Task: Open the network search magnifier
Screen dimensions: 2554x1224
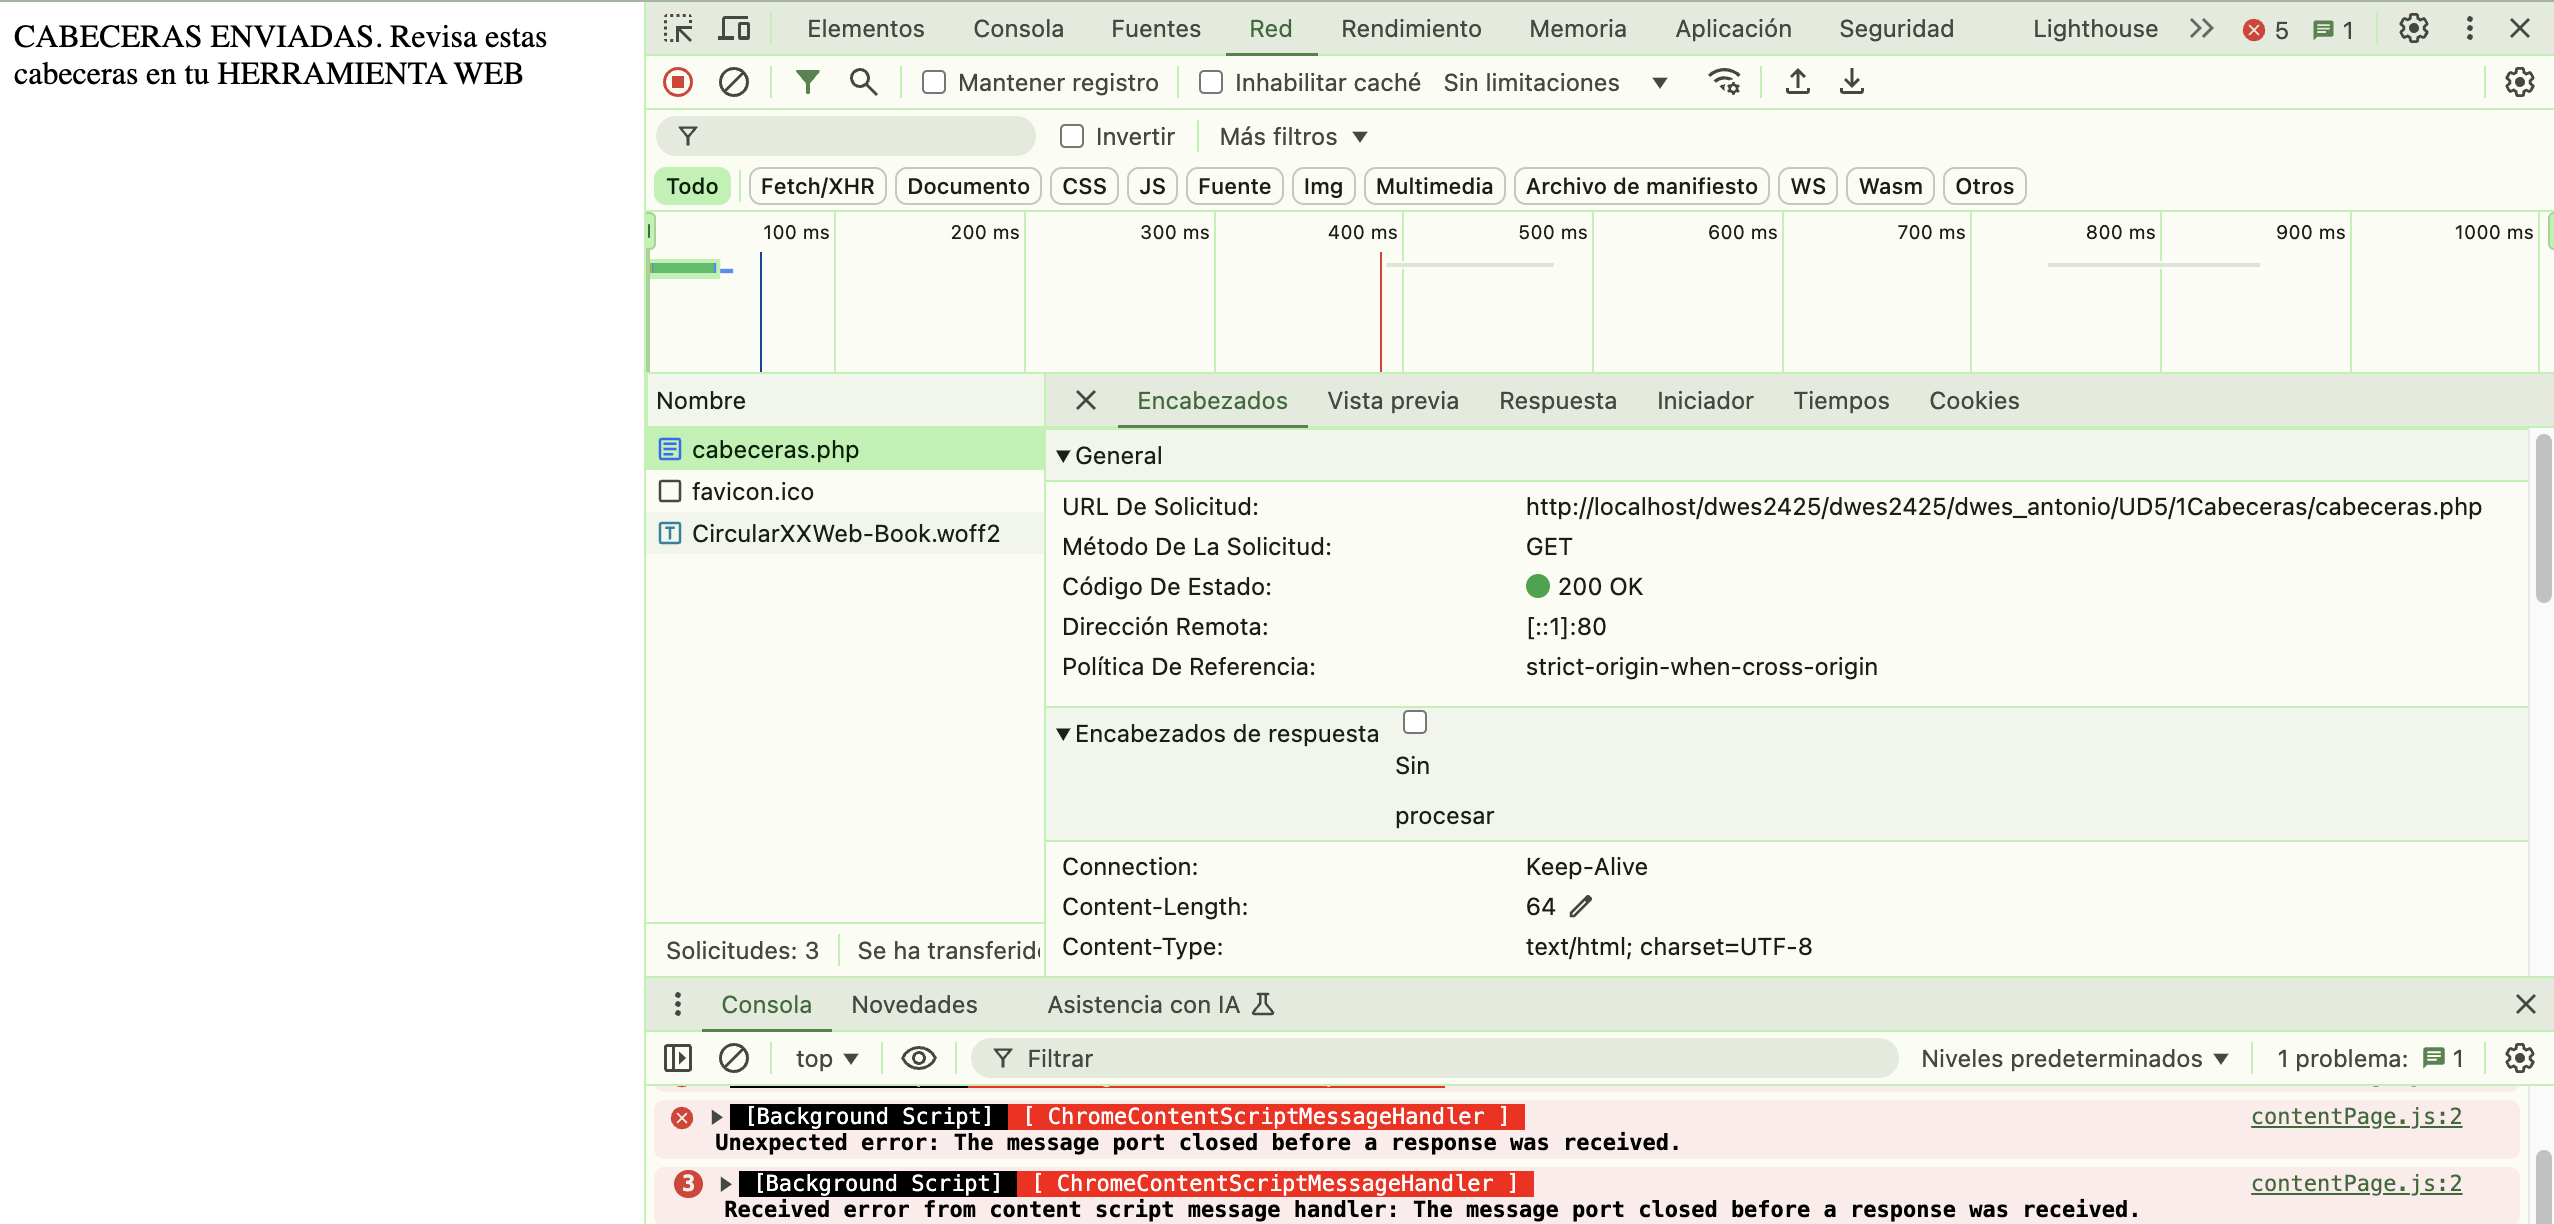Action: click(x=863, y=82)
